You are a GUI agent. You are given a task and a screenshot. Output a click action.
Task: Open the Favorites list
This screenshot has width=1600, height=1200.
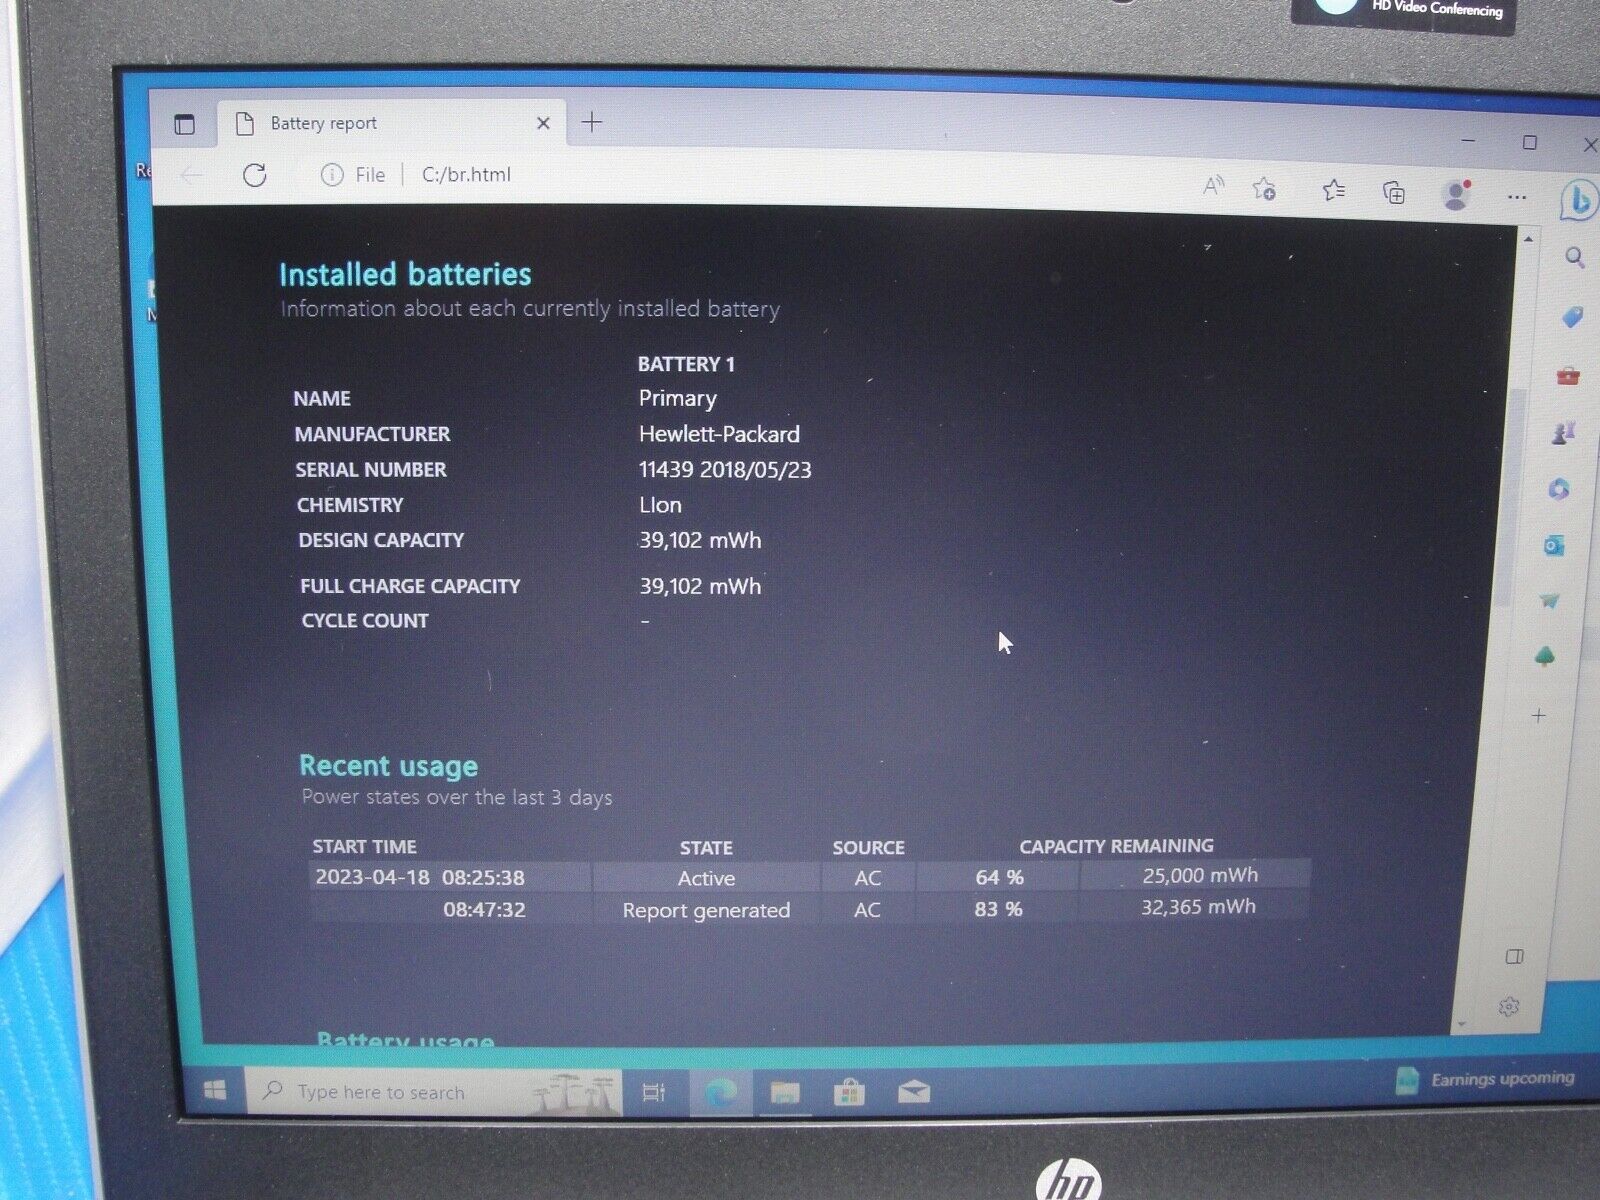pos(1333,190)
